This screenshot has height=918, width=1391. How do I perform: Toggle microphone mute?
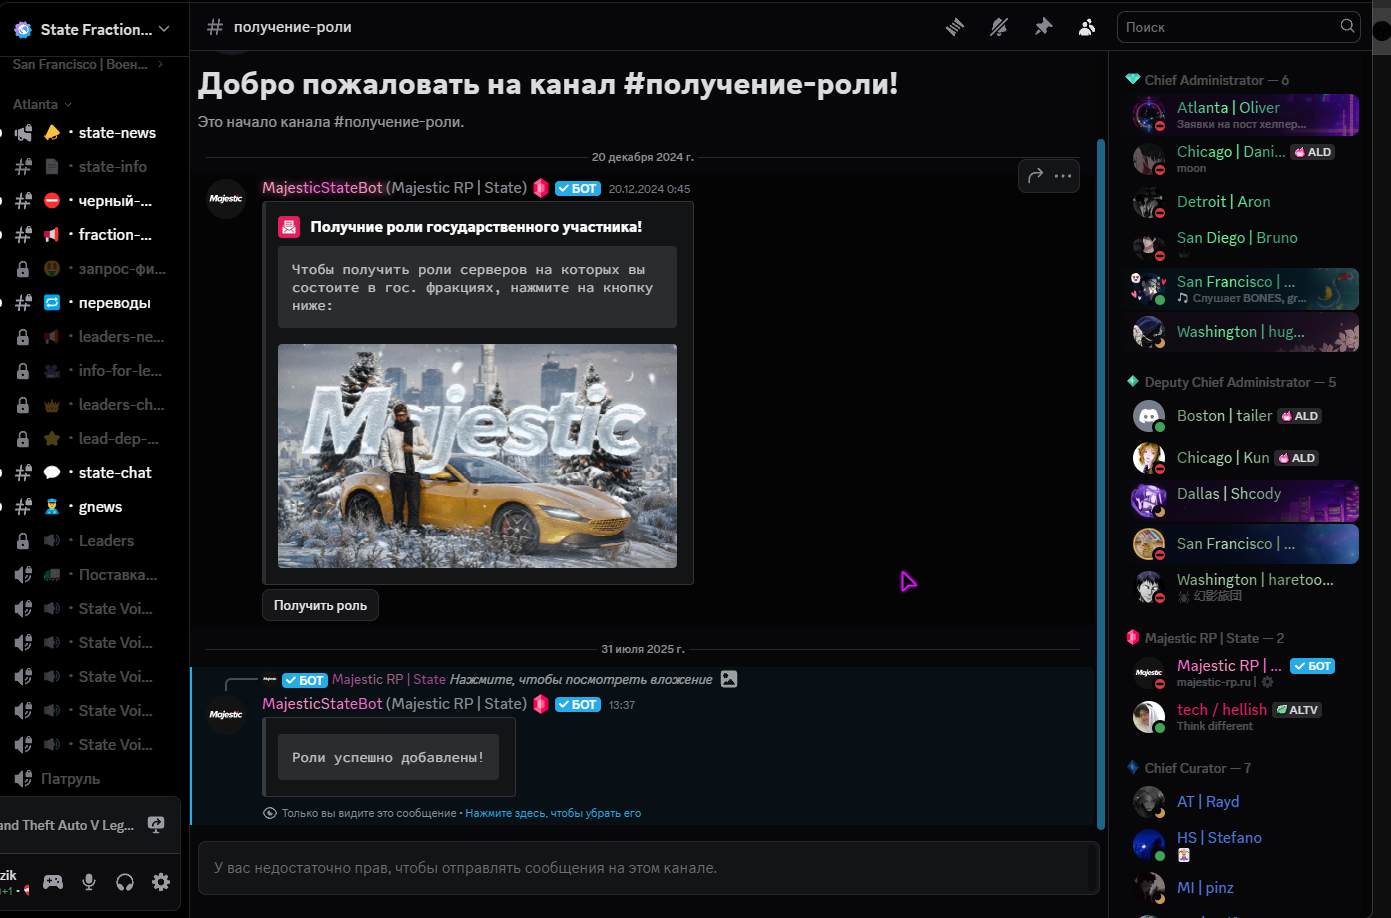[x=89, y=882]
